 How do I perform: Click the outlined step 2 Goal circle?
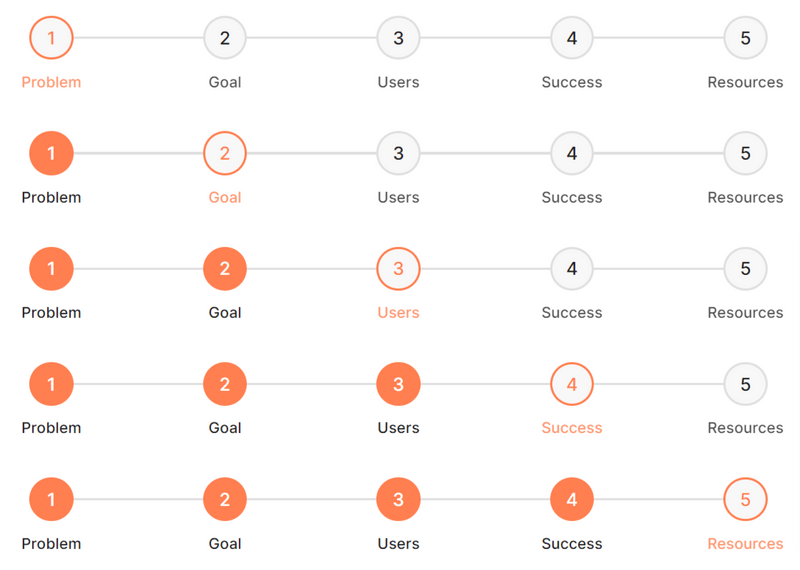coord(225,154)
